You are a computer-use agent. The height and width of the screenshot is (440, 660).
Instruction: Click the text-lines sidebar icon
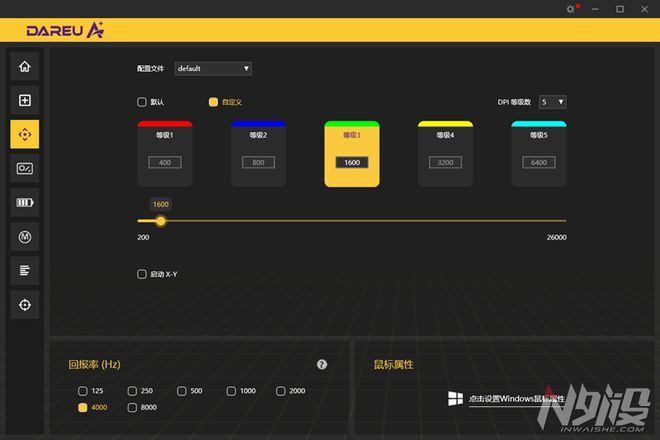click(25, 270)
